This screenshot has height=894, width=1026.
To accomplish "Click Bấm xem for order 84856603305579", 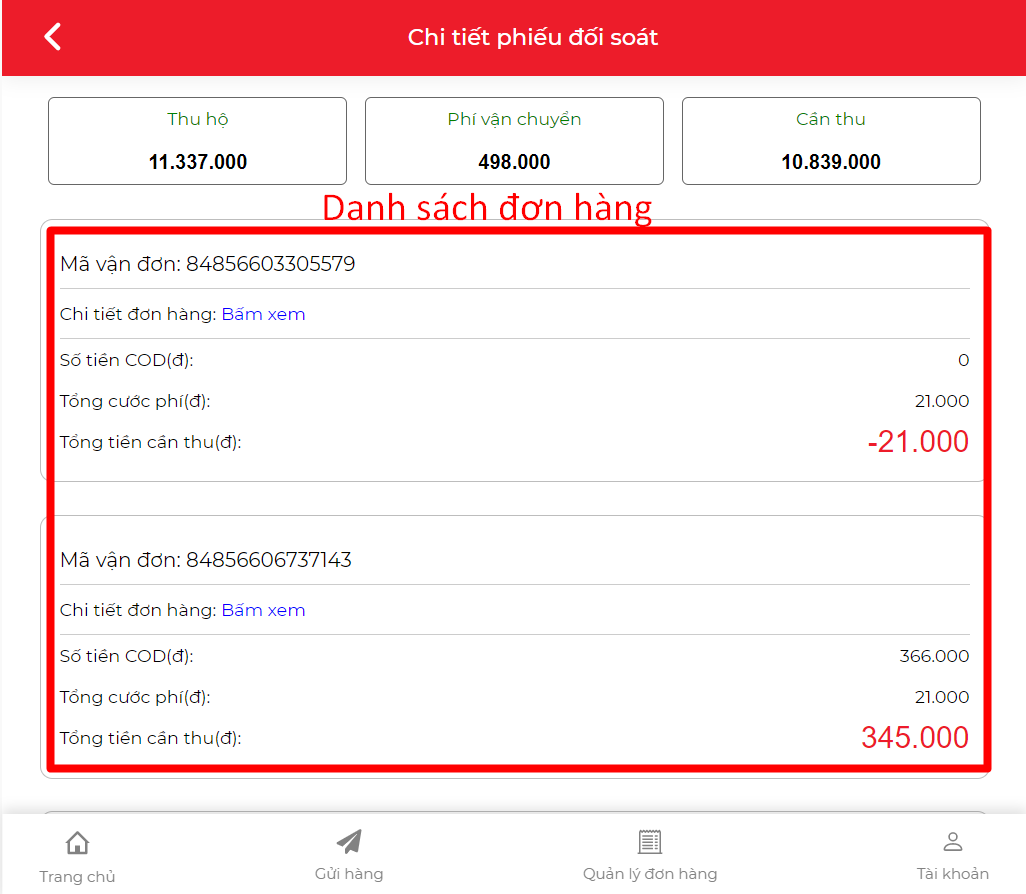I will pyautogui.click(x=263, y=314).
